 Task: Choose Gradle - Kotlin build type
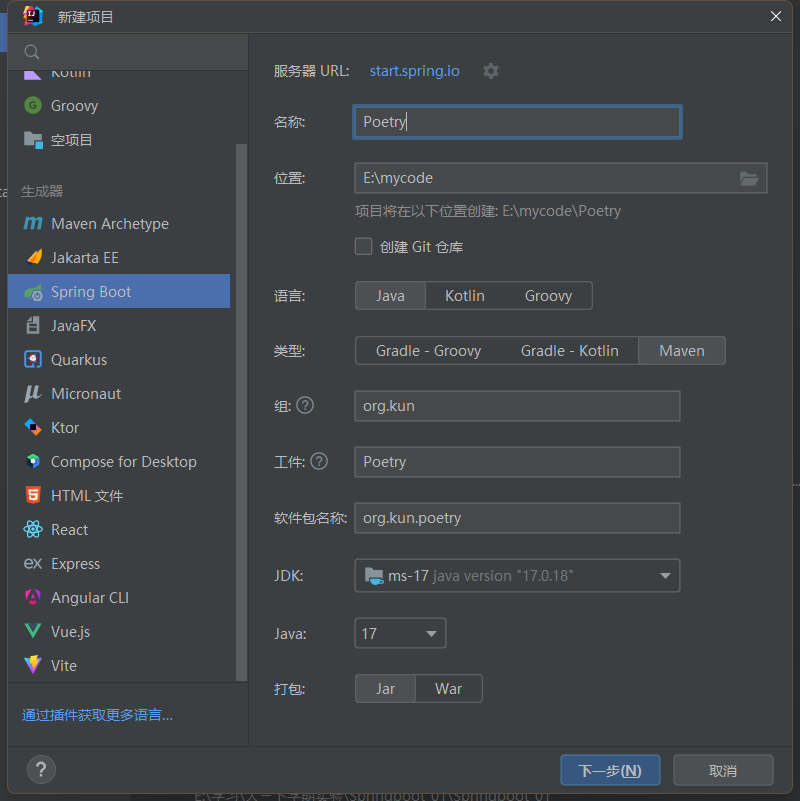coord(570,351)
